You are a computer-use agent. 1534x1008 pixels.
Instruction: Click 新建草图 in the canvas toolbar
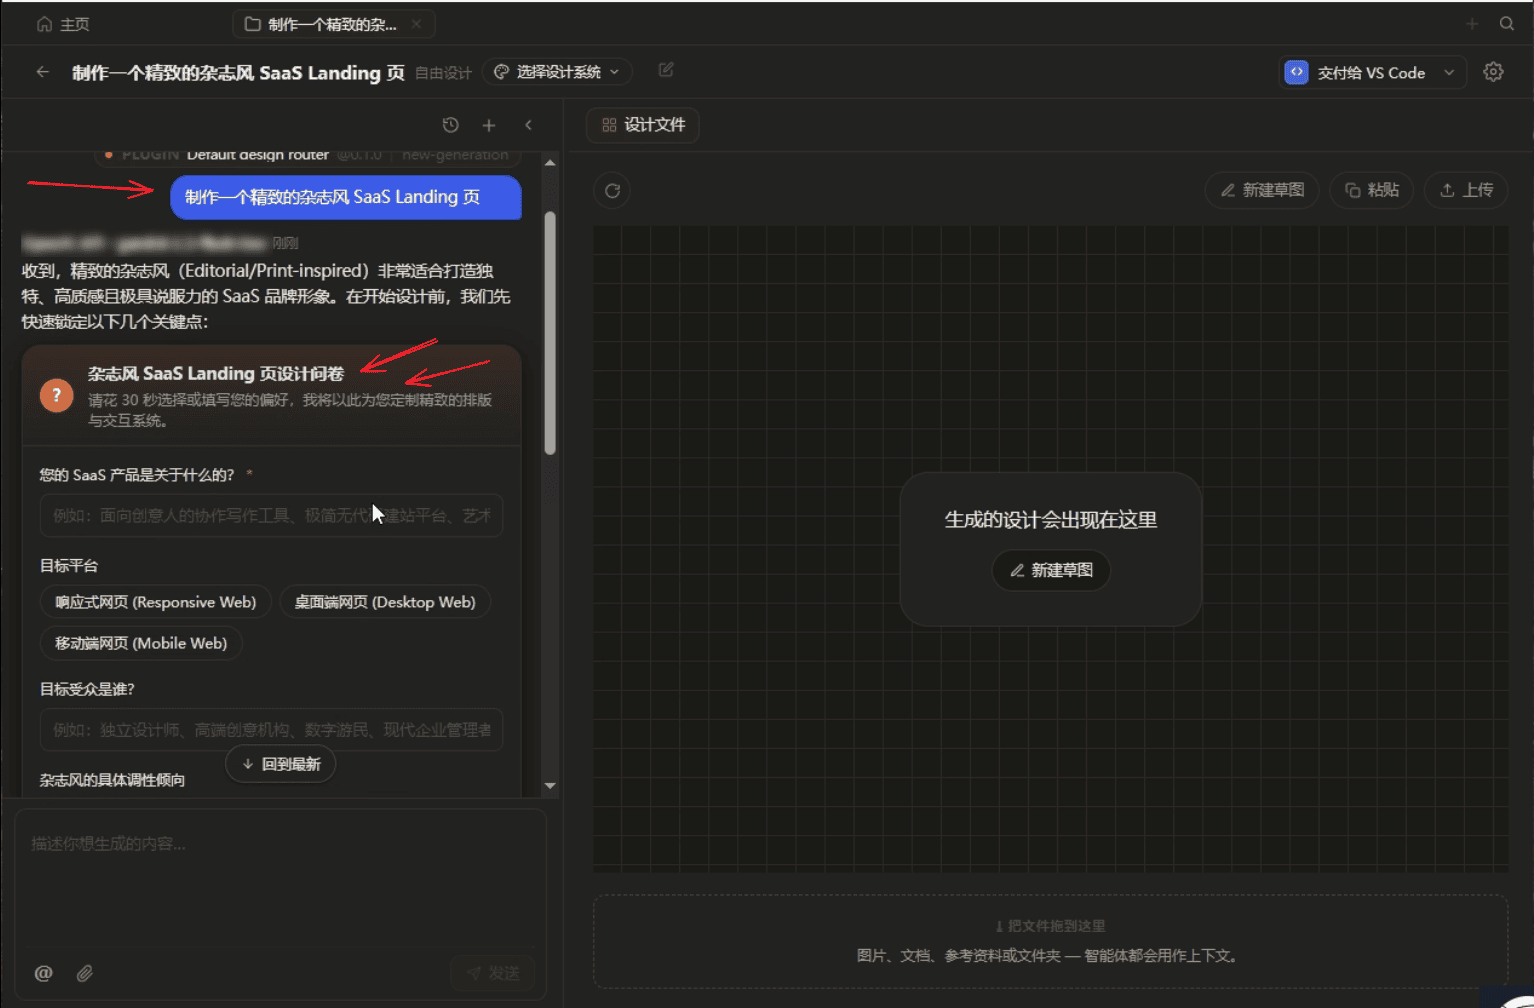(1262, 190)
